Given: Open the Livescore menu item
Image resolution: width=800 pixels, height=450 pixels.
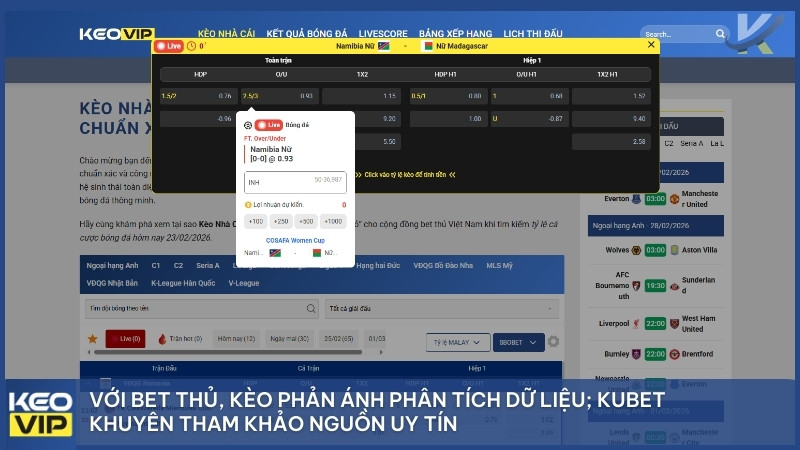Looking at the screenshot, I should click(383, 34).
